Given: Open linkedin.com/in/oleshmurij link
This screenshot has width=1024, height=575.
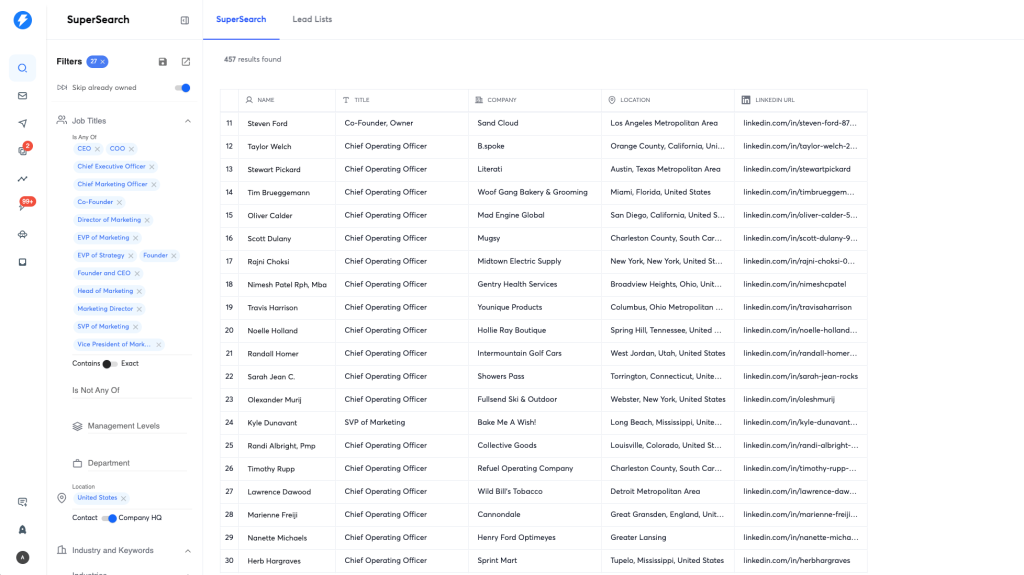Looking at the screenshot, I should [x=789, y=399].
